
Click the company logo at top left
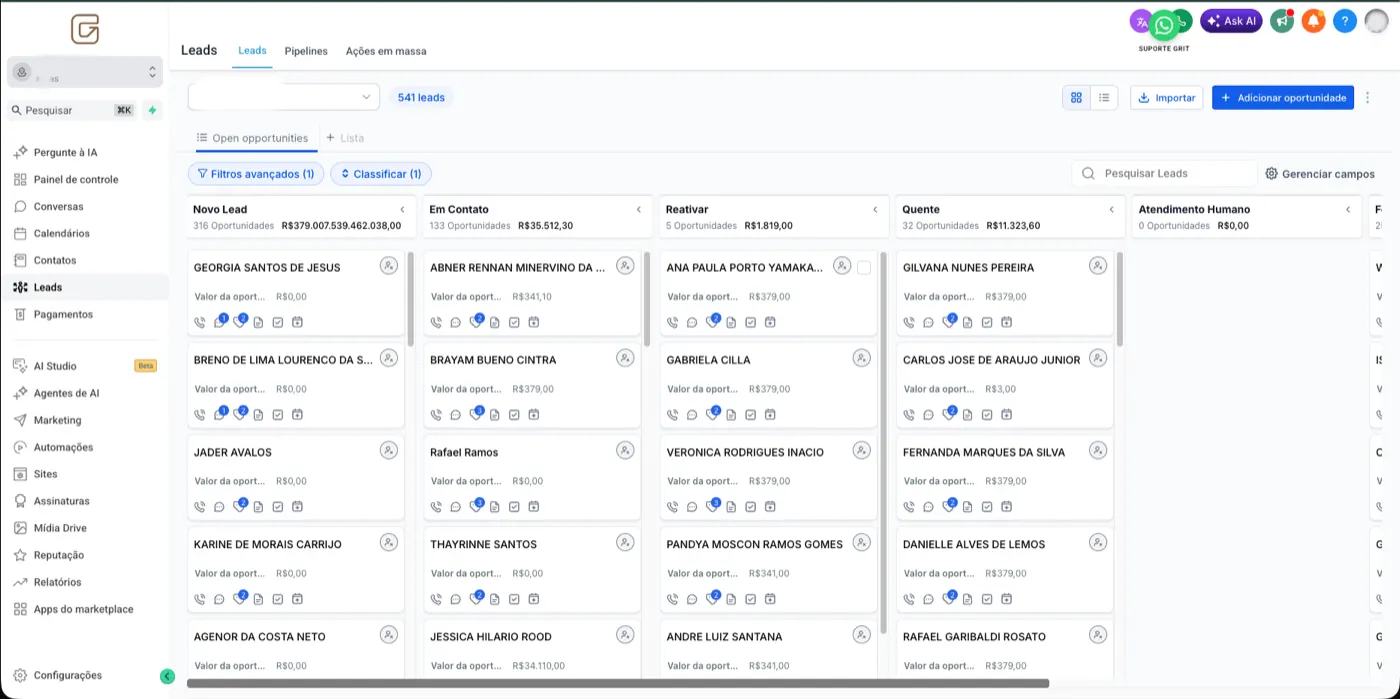tap(85, 29)
